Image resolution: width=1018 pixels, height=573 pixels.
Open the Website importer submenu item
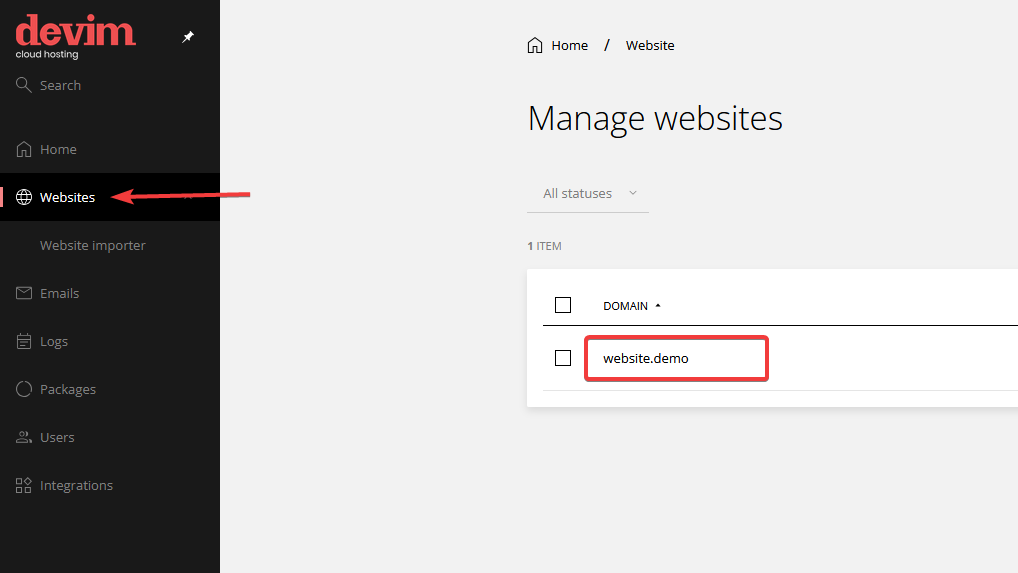pyautogui.click(x=93, y=245)
